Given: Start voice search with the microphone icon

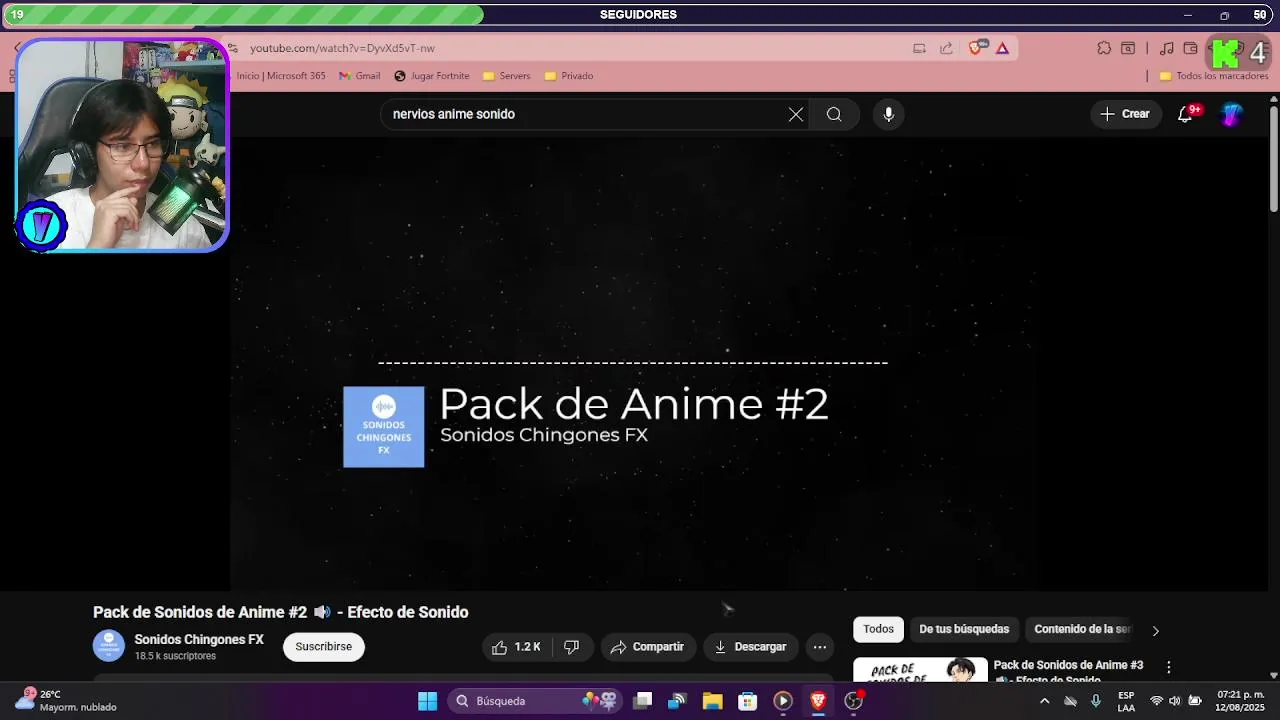Looking at the screenshot, I should (888, 114).
